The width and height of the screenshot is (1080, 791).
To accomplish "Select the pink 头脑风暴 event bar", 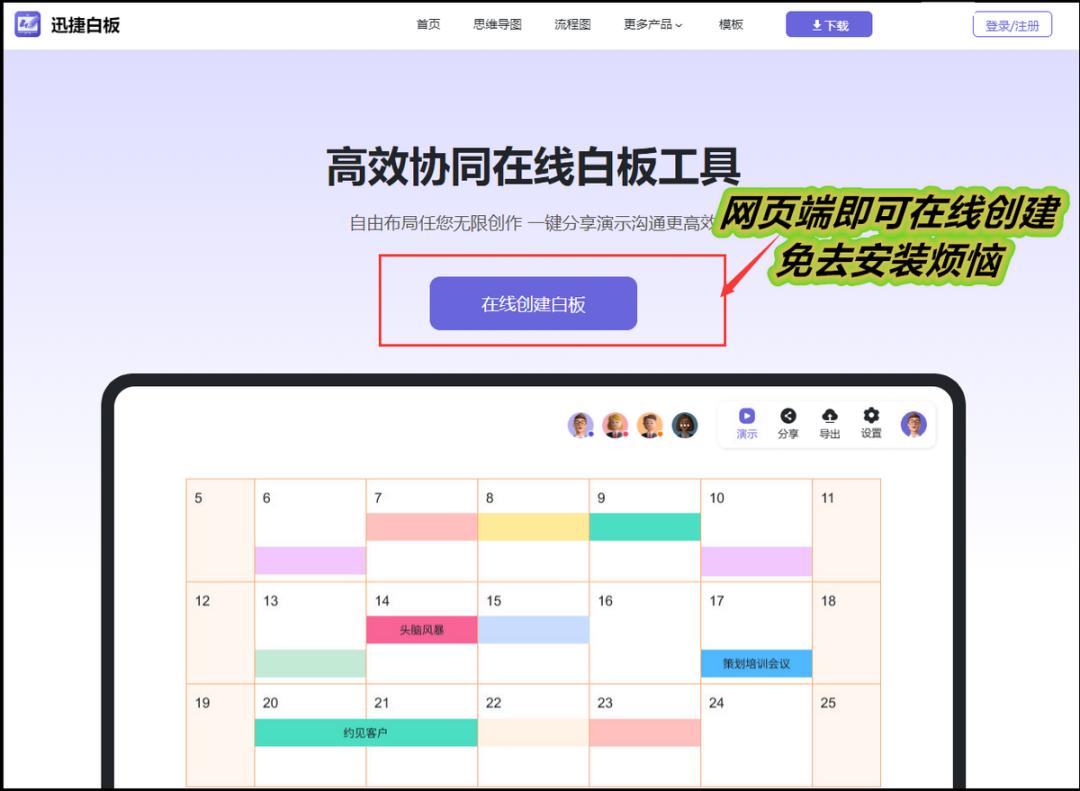I will point(421,630).
